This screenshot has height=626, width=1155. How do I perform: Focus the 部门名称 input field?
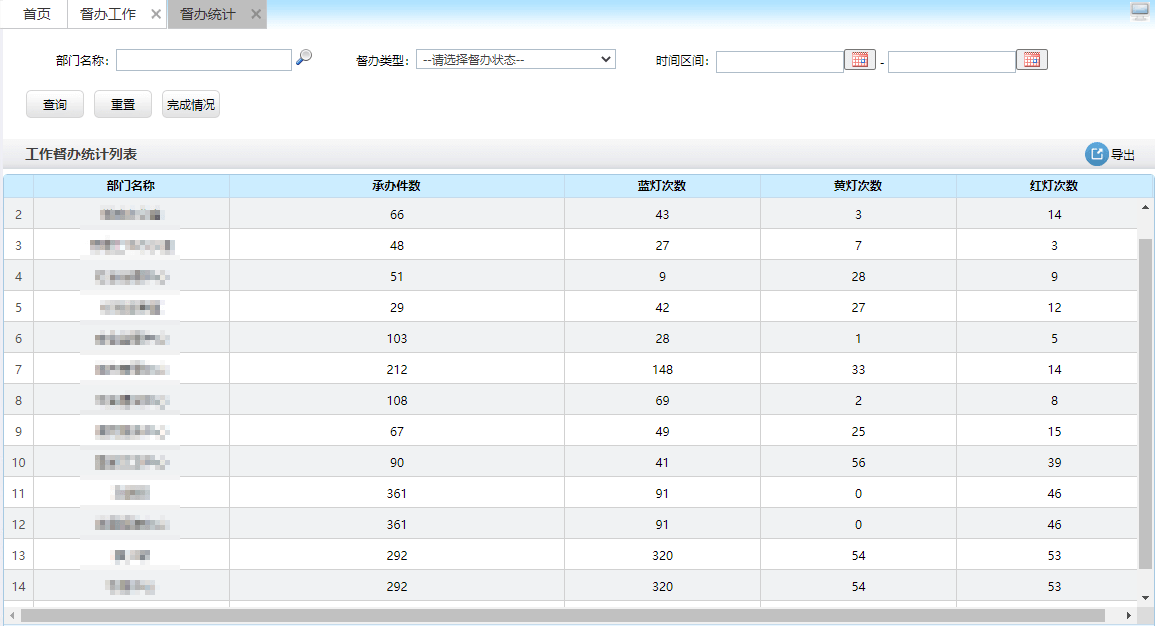click(x=204, y=61)
